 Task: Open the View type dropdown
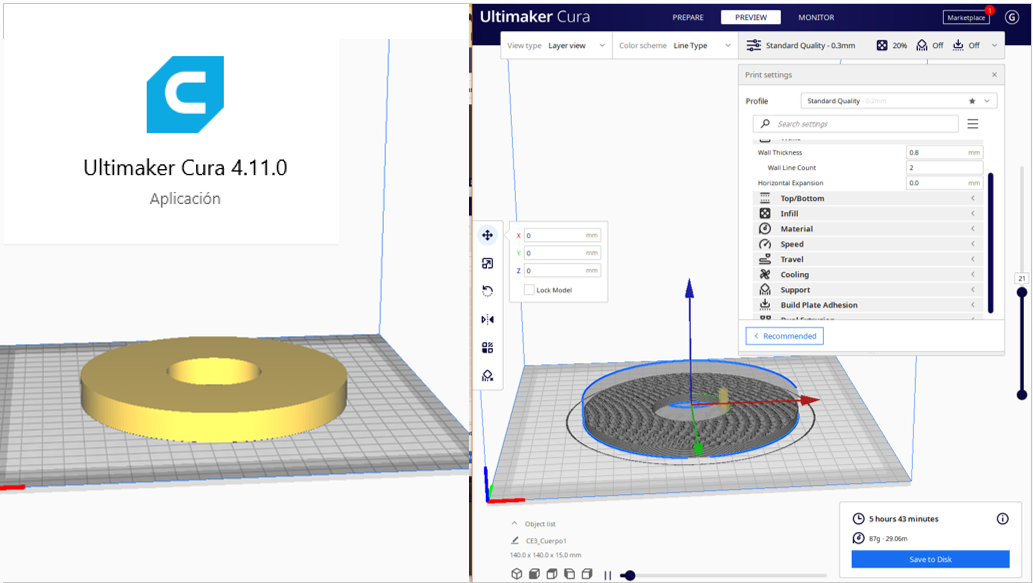pos(556,45)
